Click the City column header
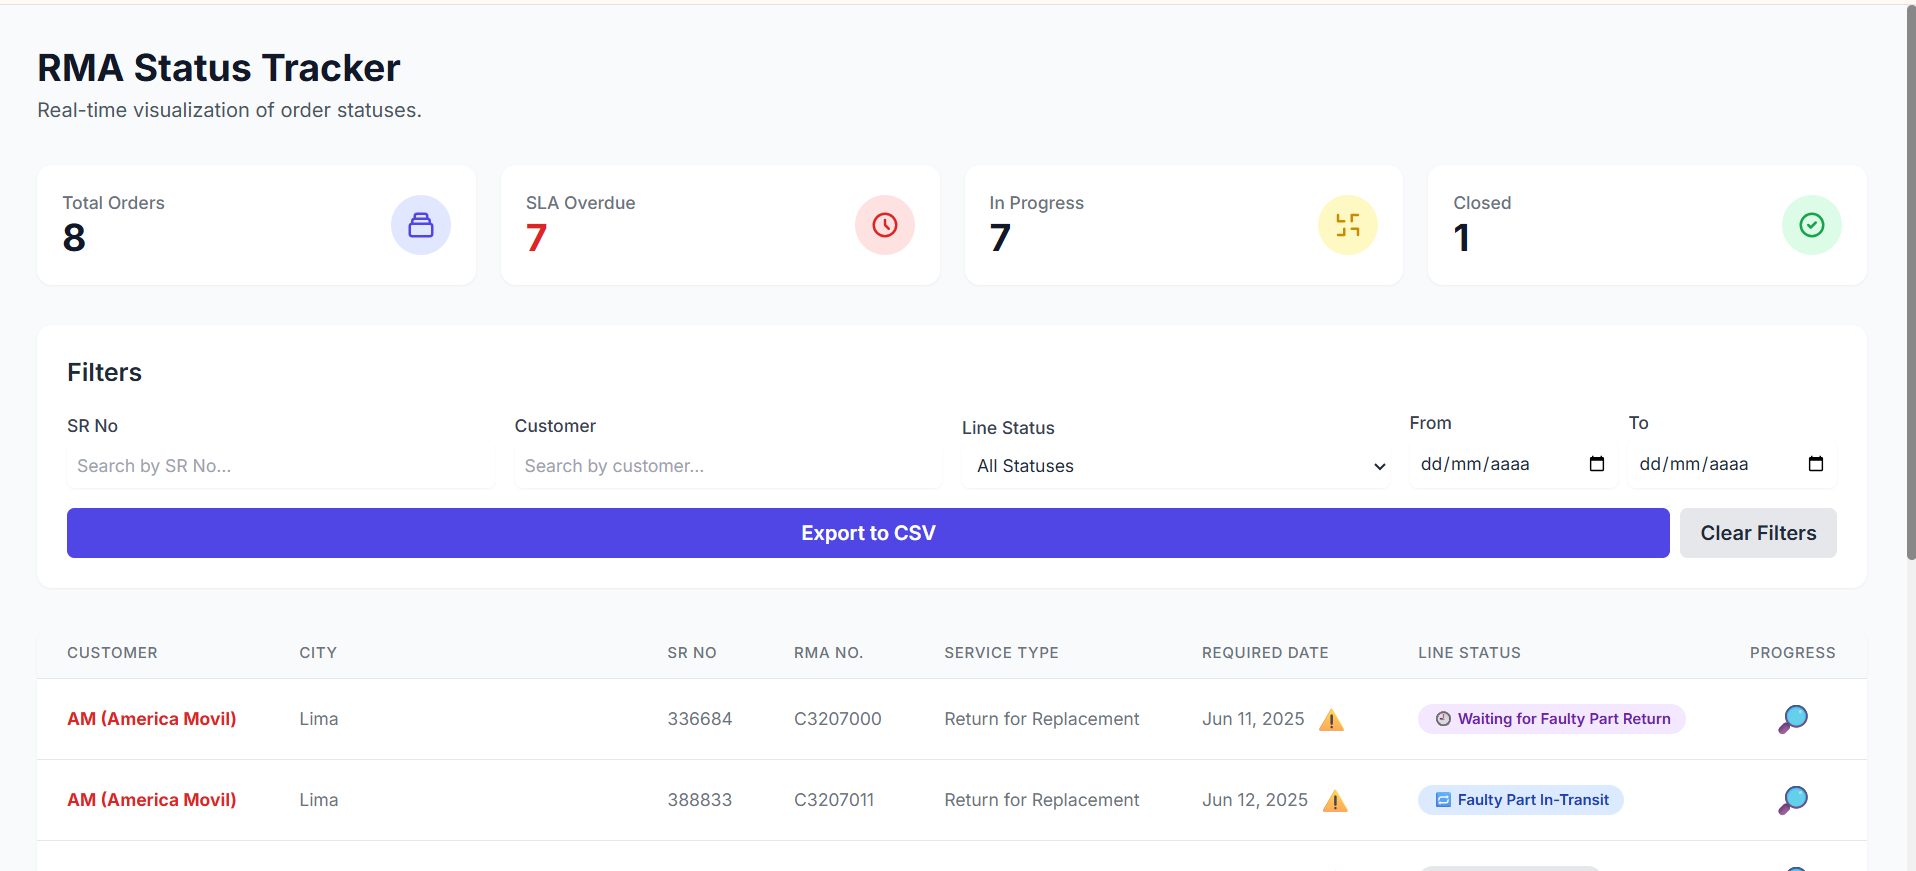The width and height of the screenshot is (1916, 871). 318,653
